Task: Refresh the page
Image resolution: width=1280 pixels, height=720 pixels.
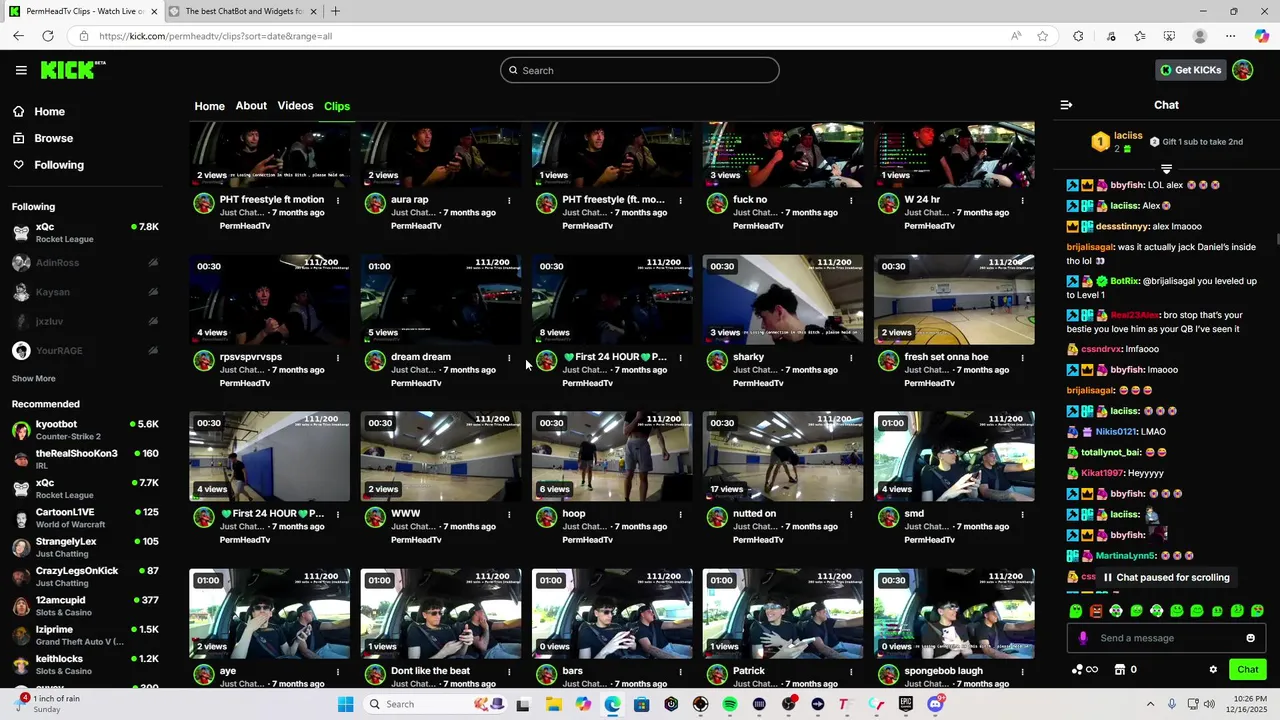Action: (x=47, y=36)
